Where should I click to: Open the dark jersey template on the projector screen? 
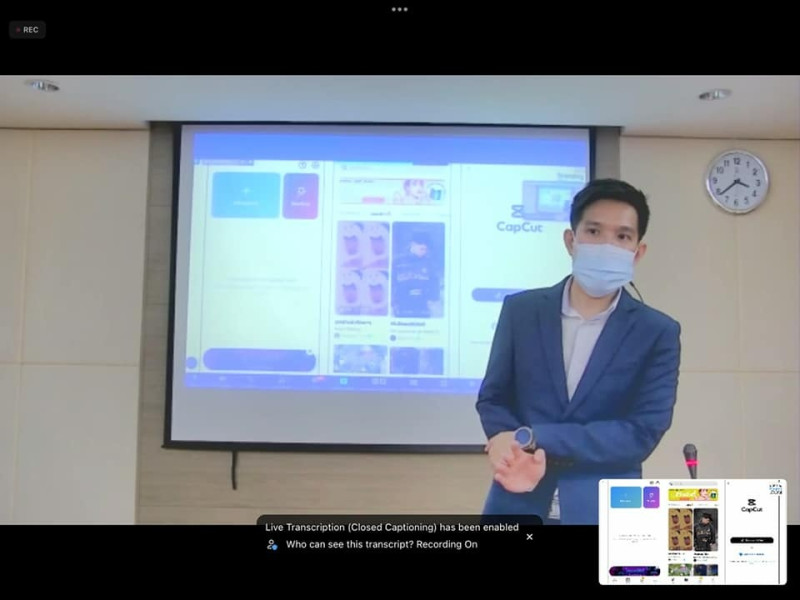point(418,268)
